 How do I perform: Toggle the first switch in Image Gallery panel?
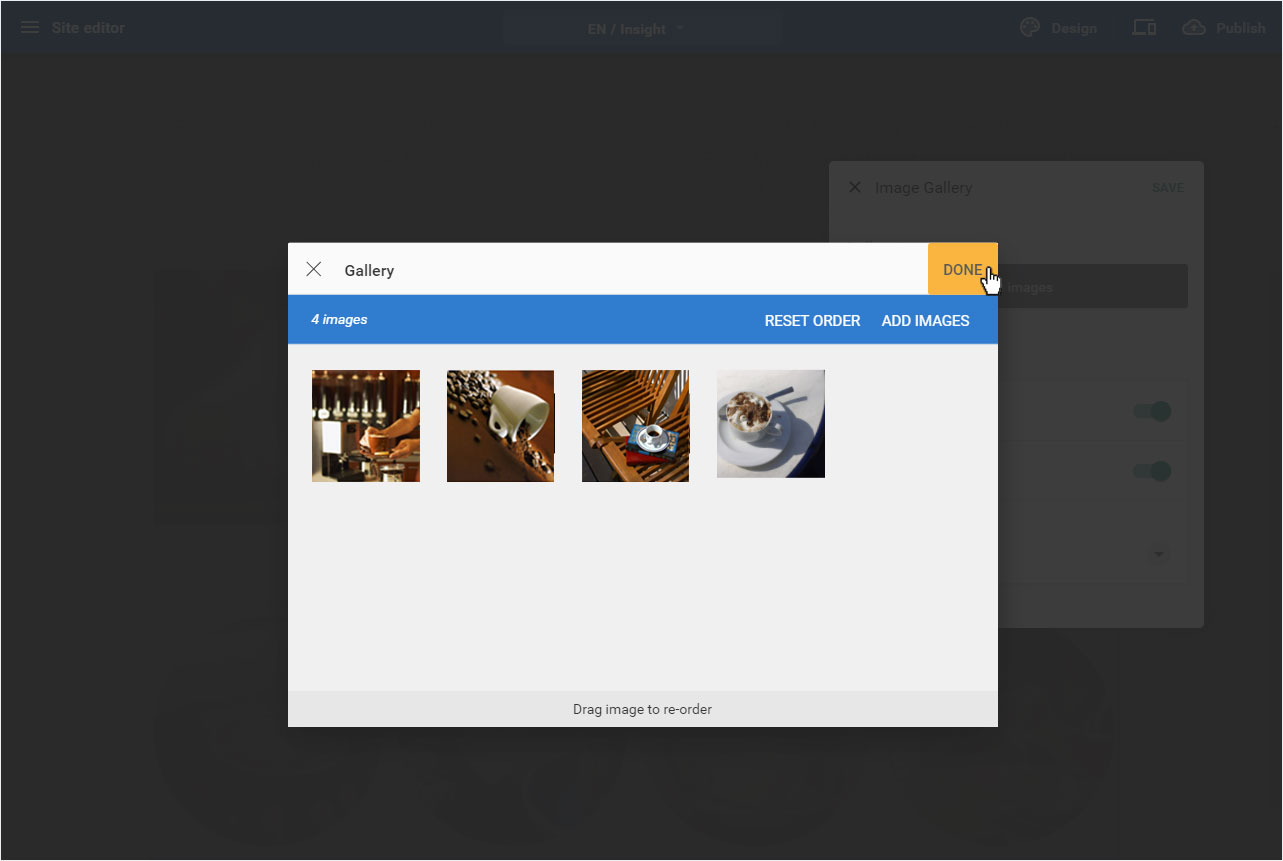pyautogui.click(x=1152, y=411)
